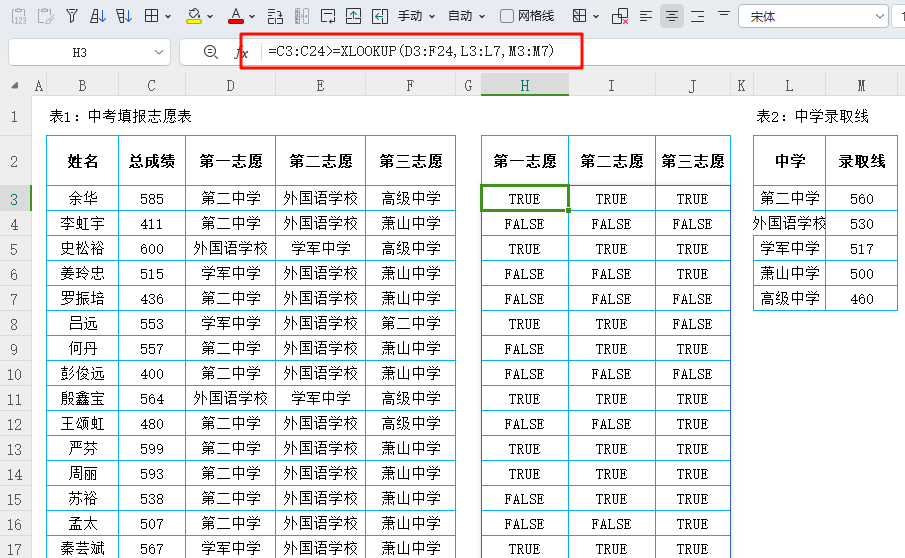Select row 3 header
Screen dimensions: 905x558
pyautogui.click(x=15, y=199)
